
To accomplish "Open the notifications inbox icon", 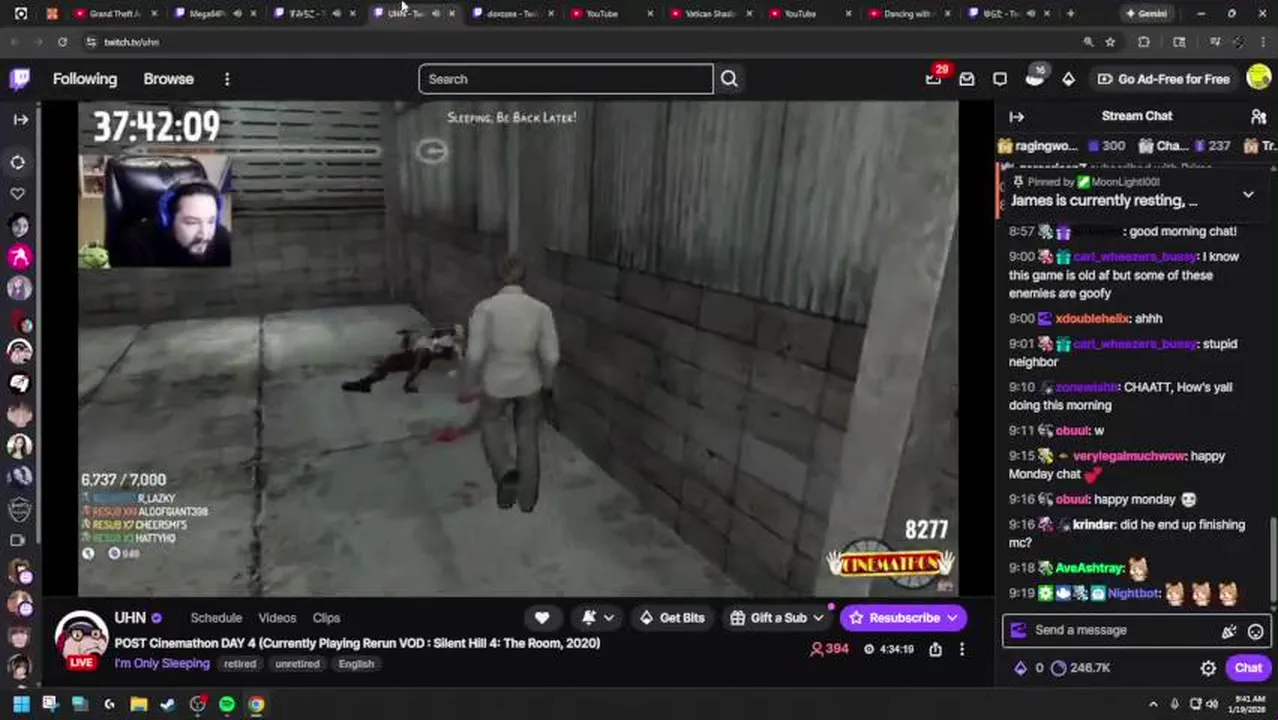I will point(966,79).
